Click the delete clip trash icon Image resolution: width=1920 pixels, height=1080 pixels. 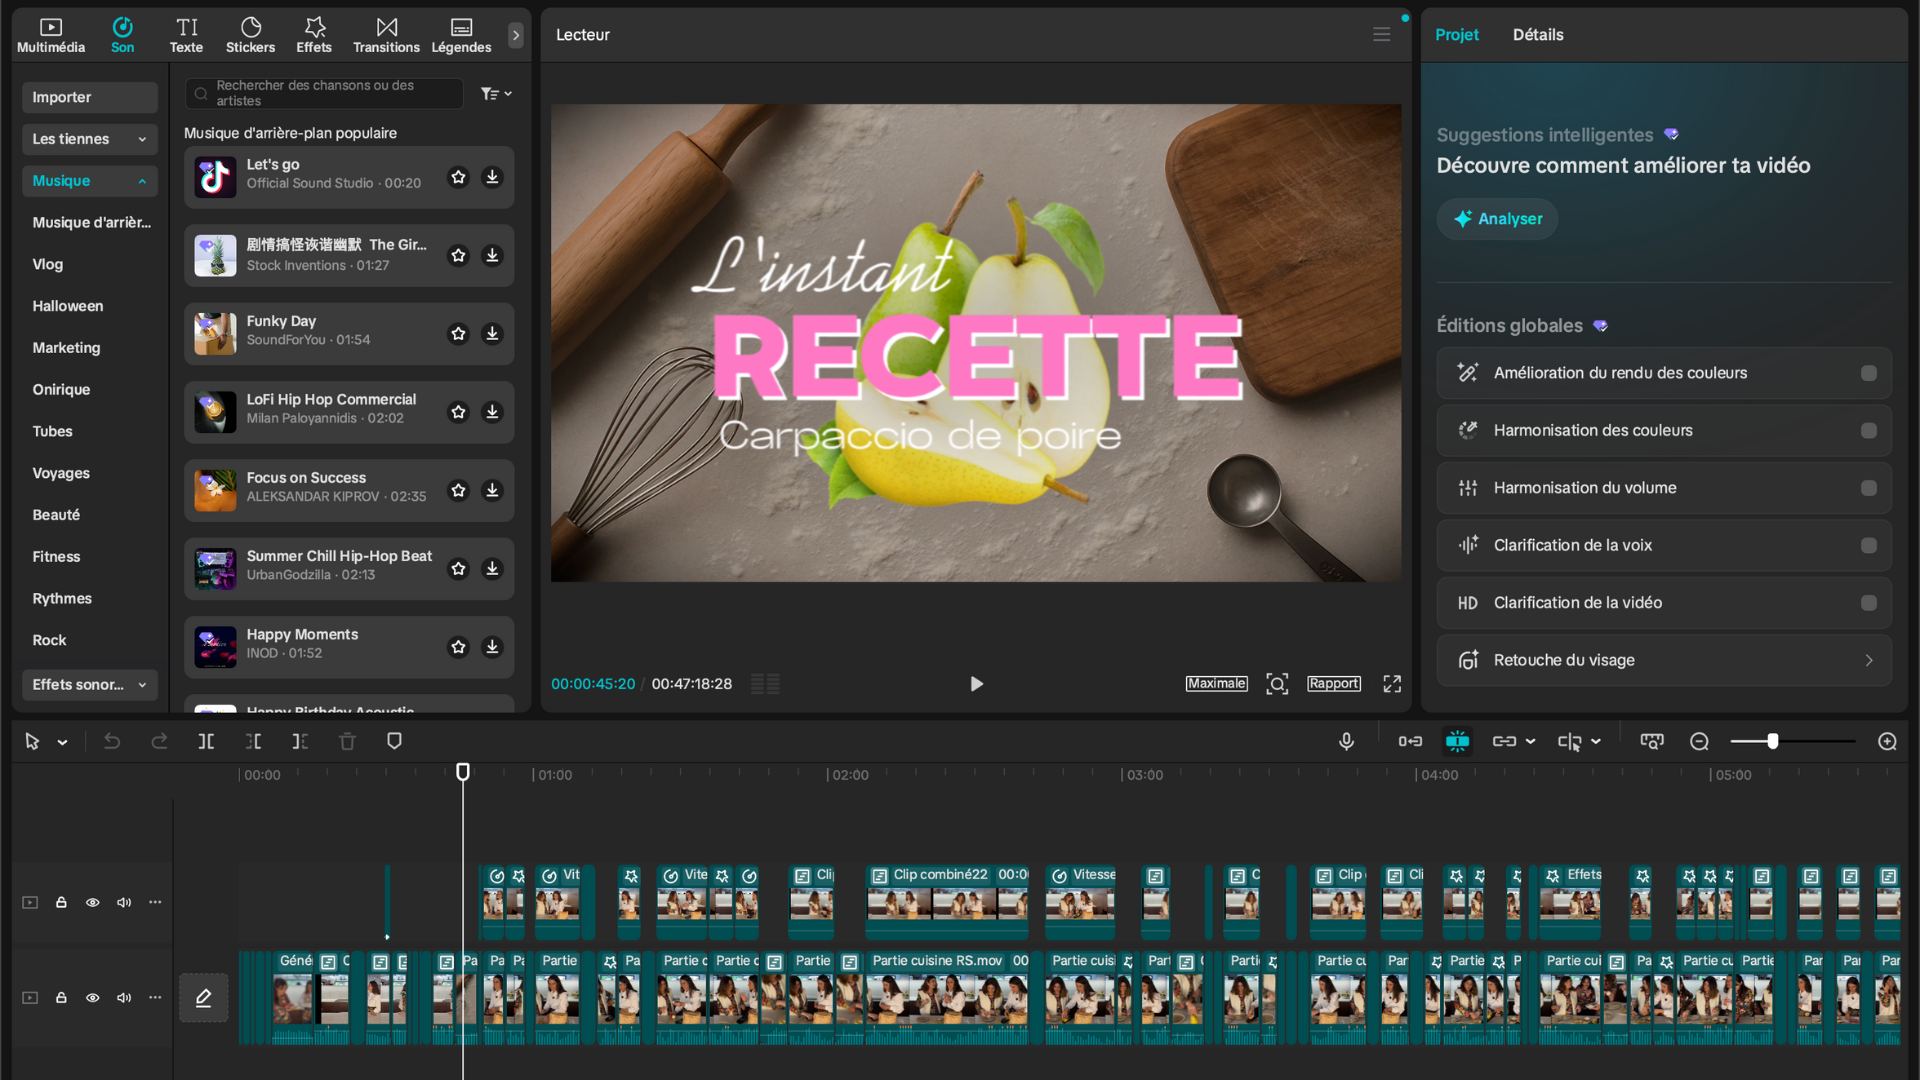point(347,741)
